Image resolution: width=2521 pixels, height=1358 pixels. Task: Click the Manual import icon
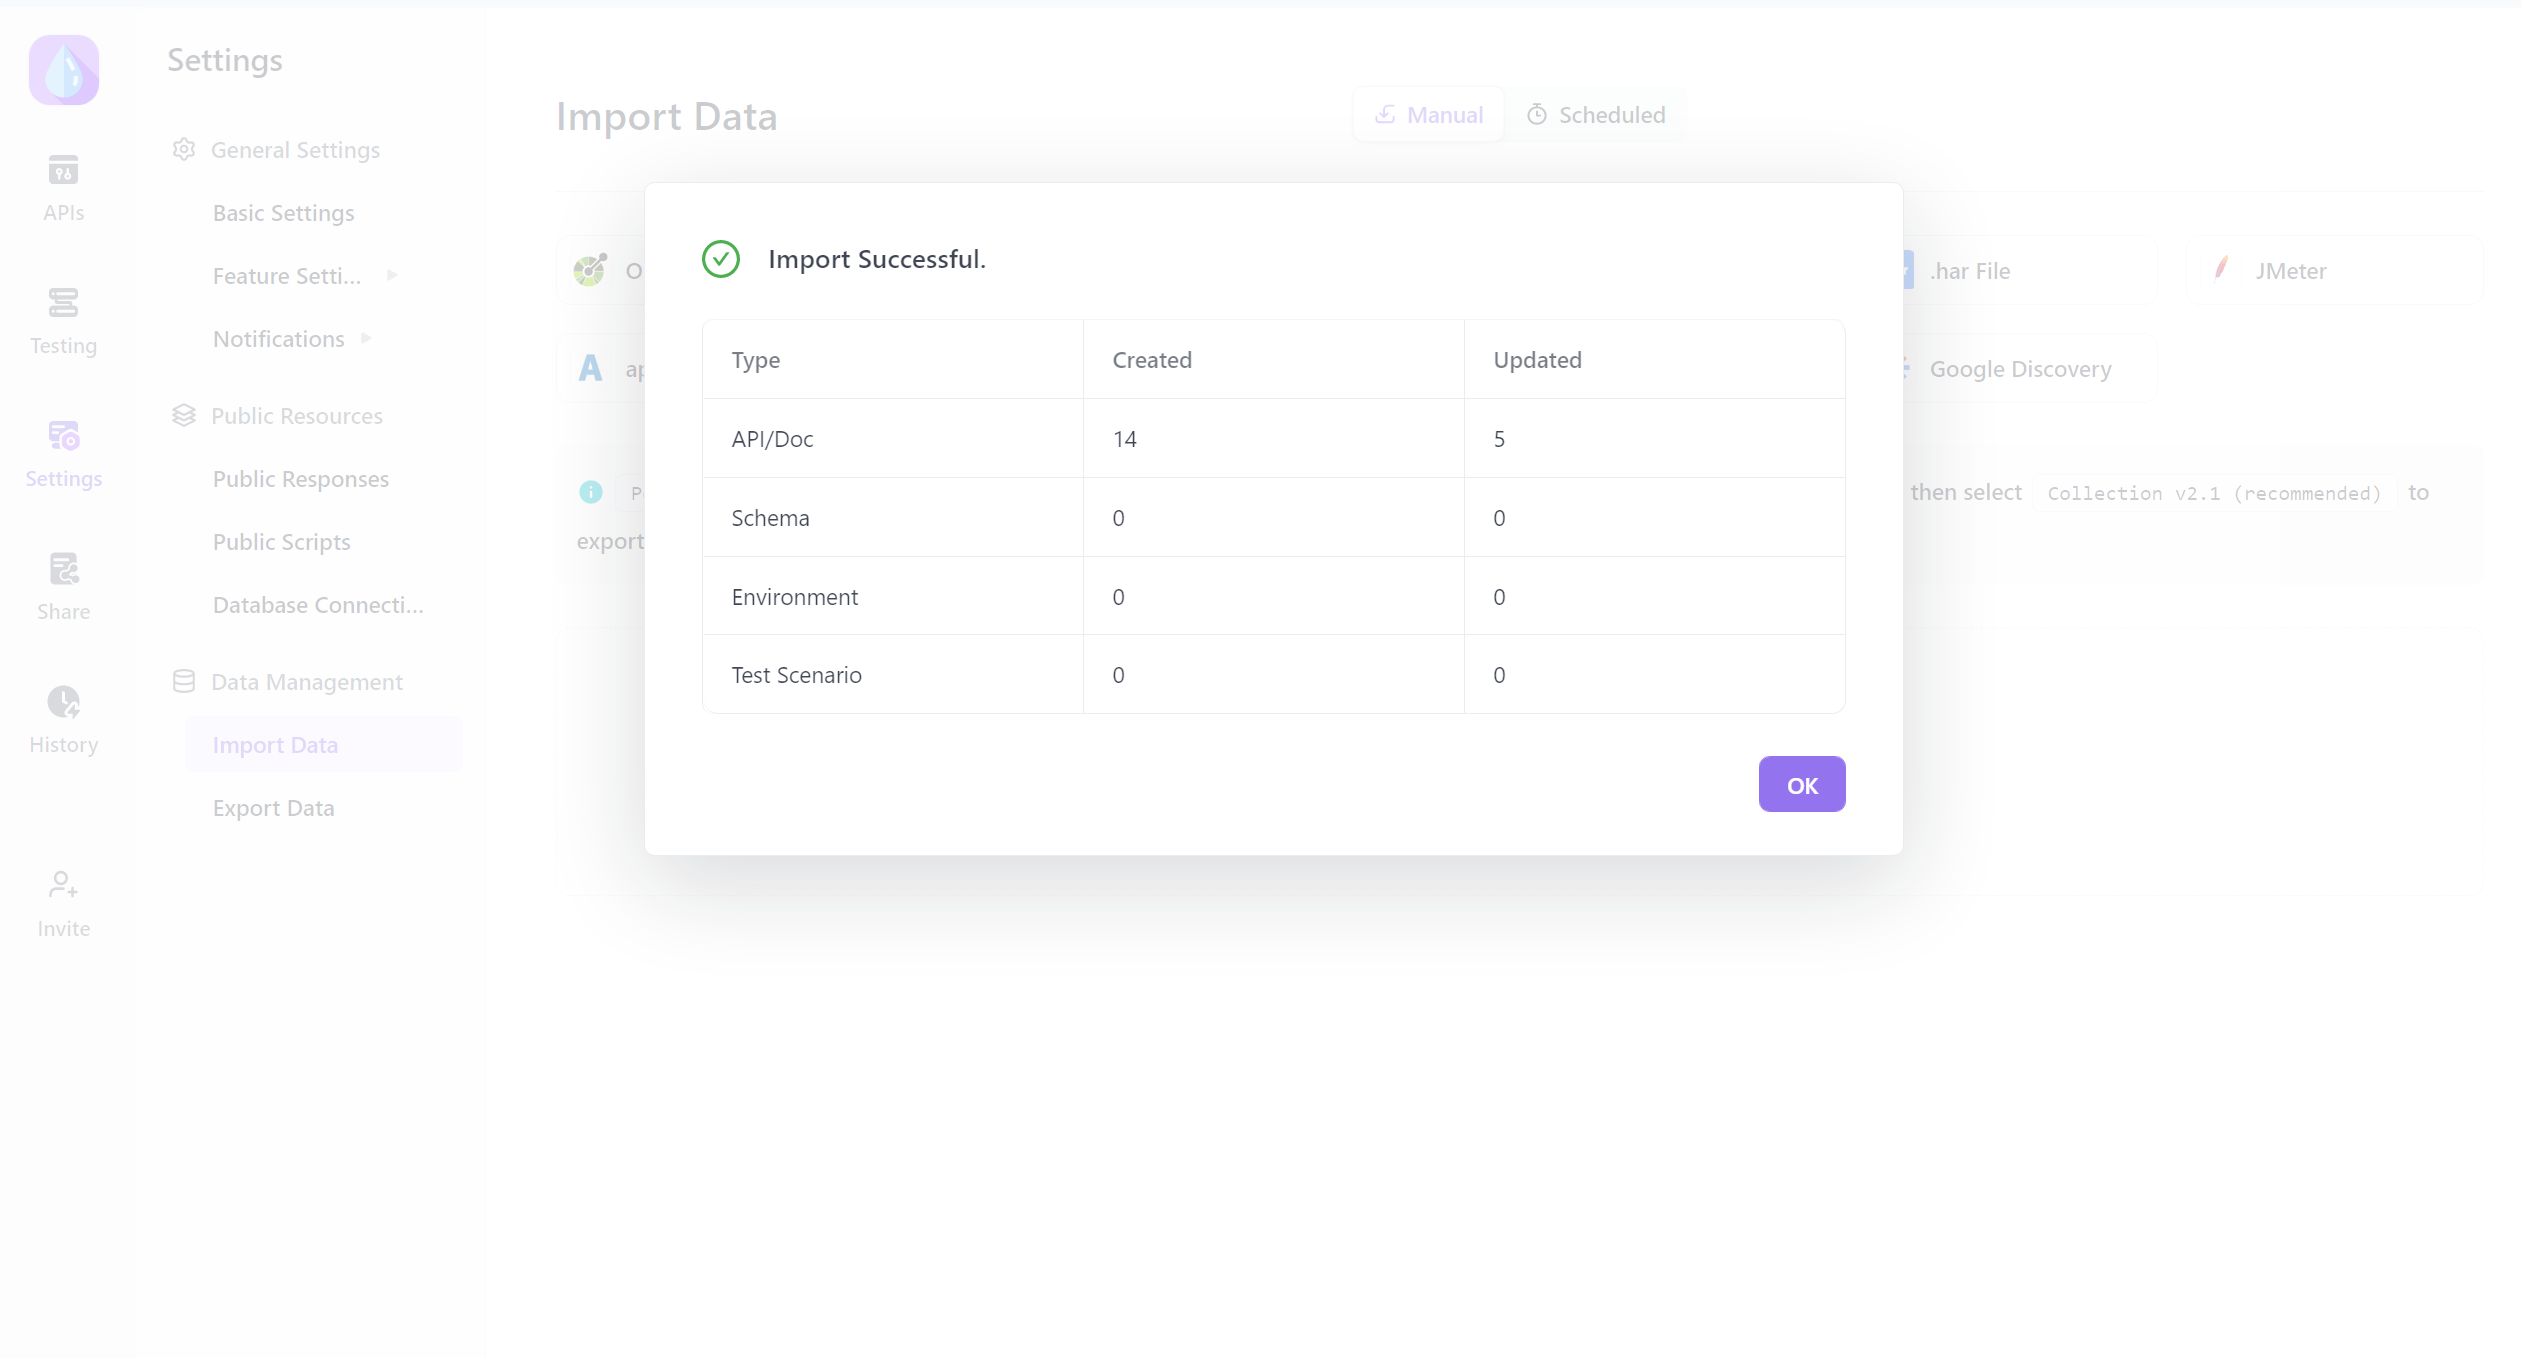(1385, 115)
